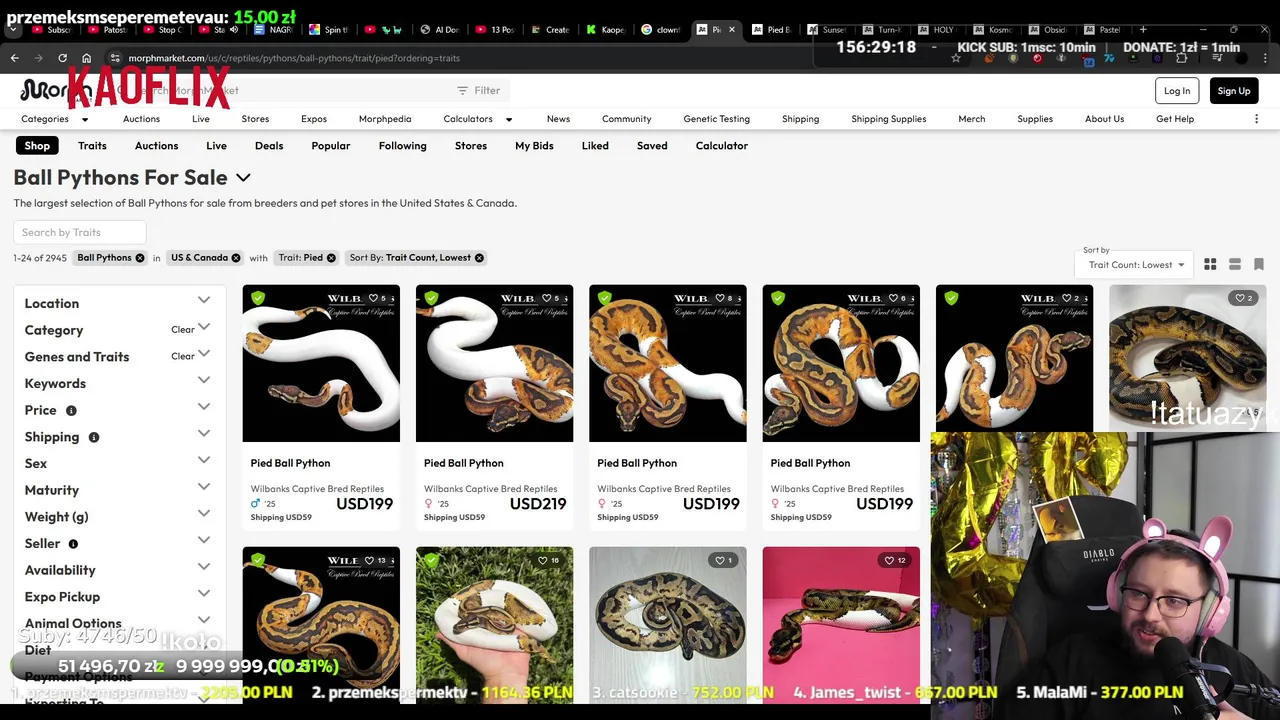Select the Shop tab
The image size is (1280, 720).
pos(37,146)
